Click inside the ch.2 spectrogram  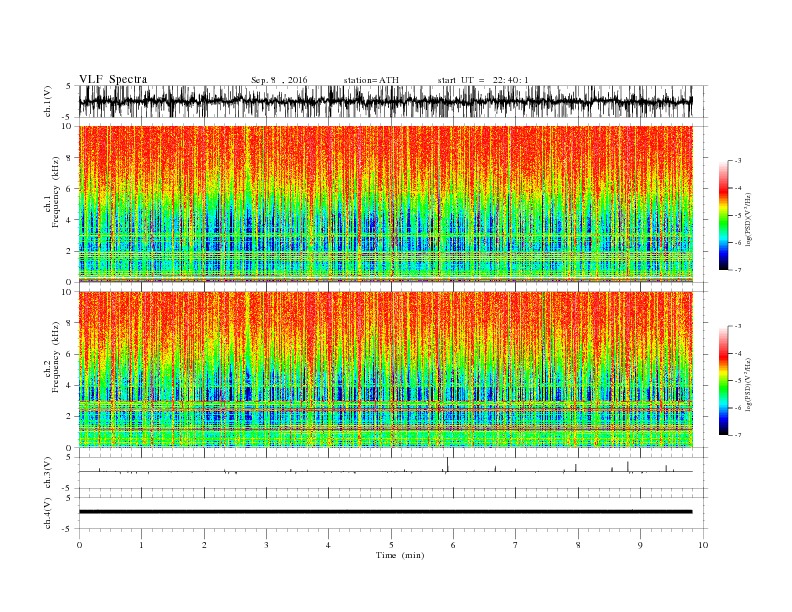(385, 370)
